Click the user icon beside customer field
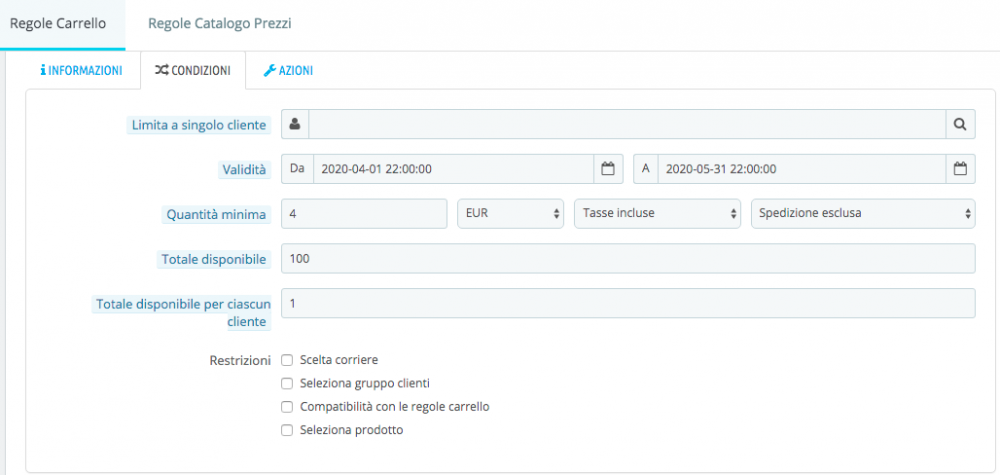Viewport: 1000px width, 475px height. pos(295,124)
